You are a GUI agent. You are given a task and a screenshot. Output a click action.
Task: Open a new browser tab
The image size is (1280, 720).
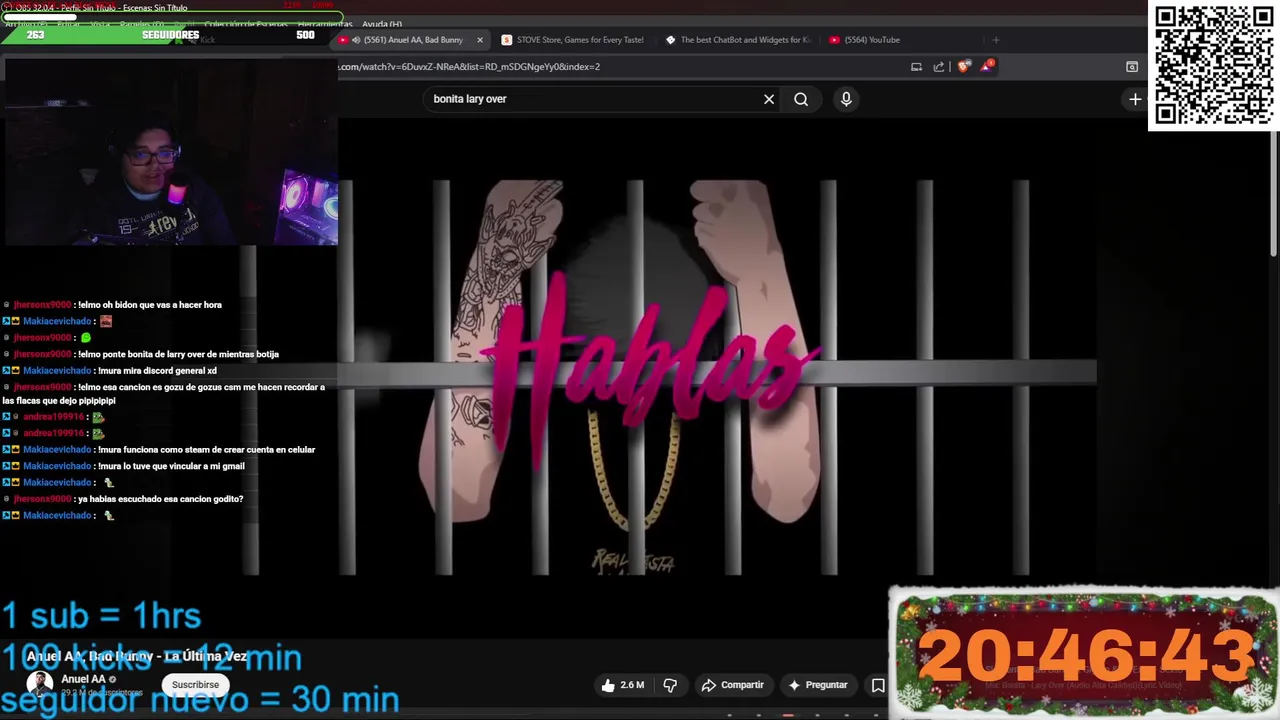pyautogui.click(x=996, y=40)
